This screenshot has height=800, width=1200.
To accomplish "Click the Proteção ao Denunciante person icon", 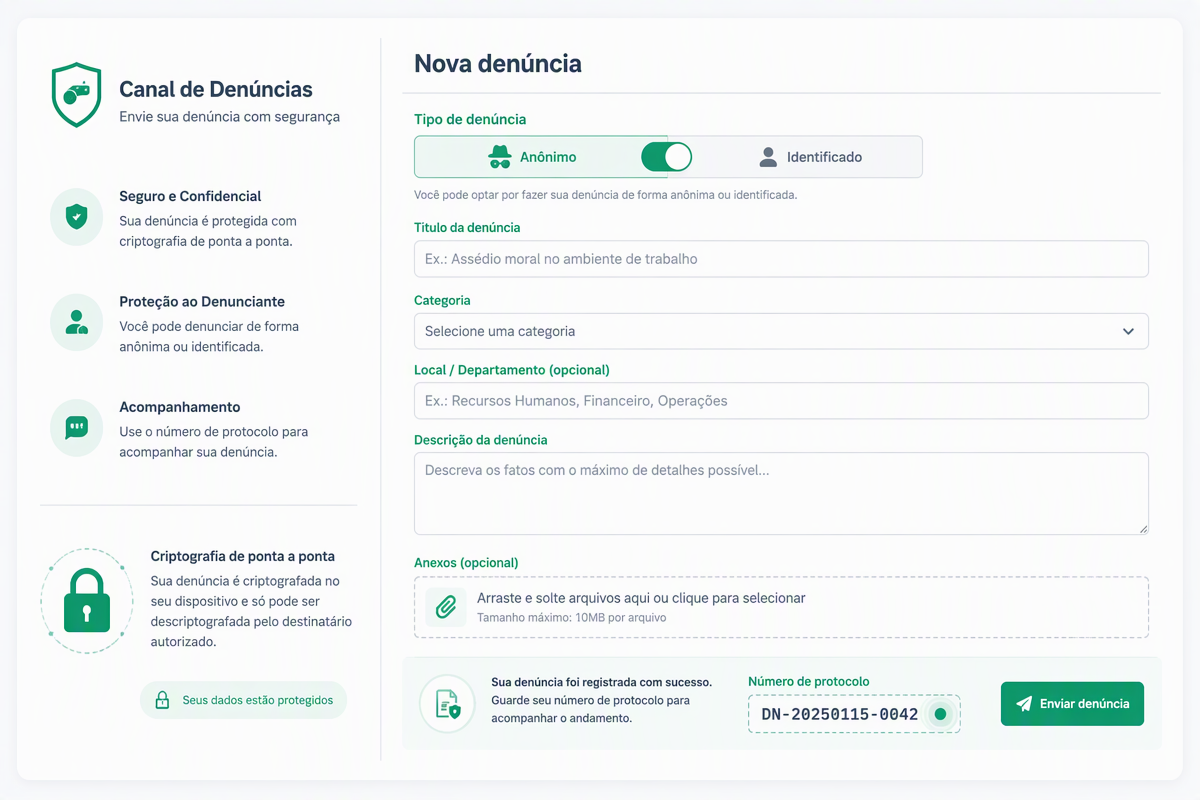I will pos(76,322).
